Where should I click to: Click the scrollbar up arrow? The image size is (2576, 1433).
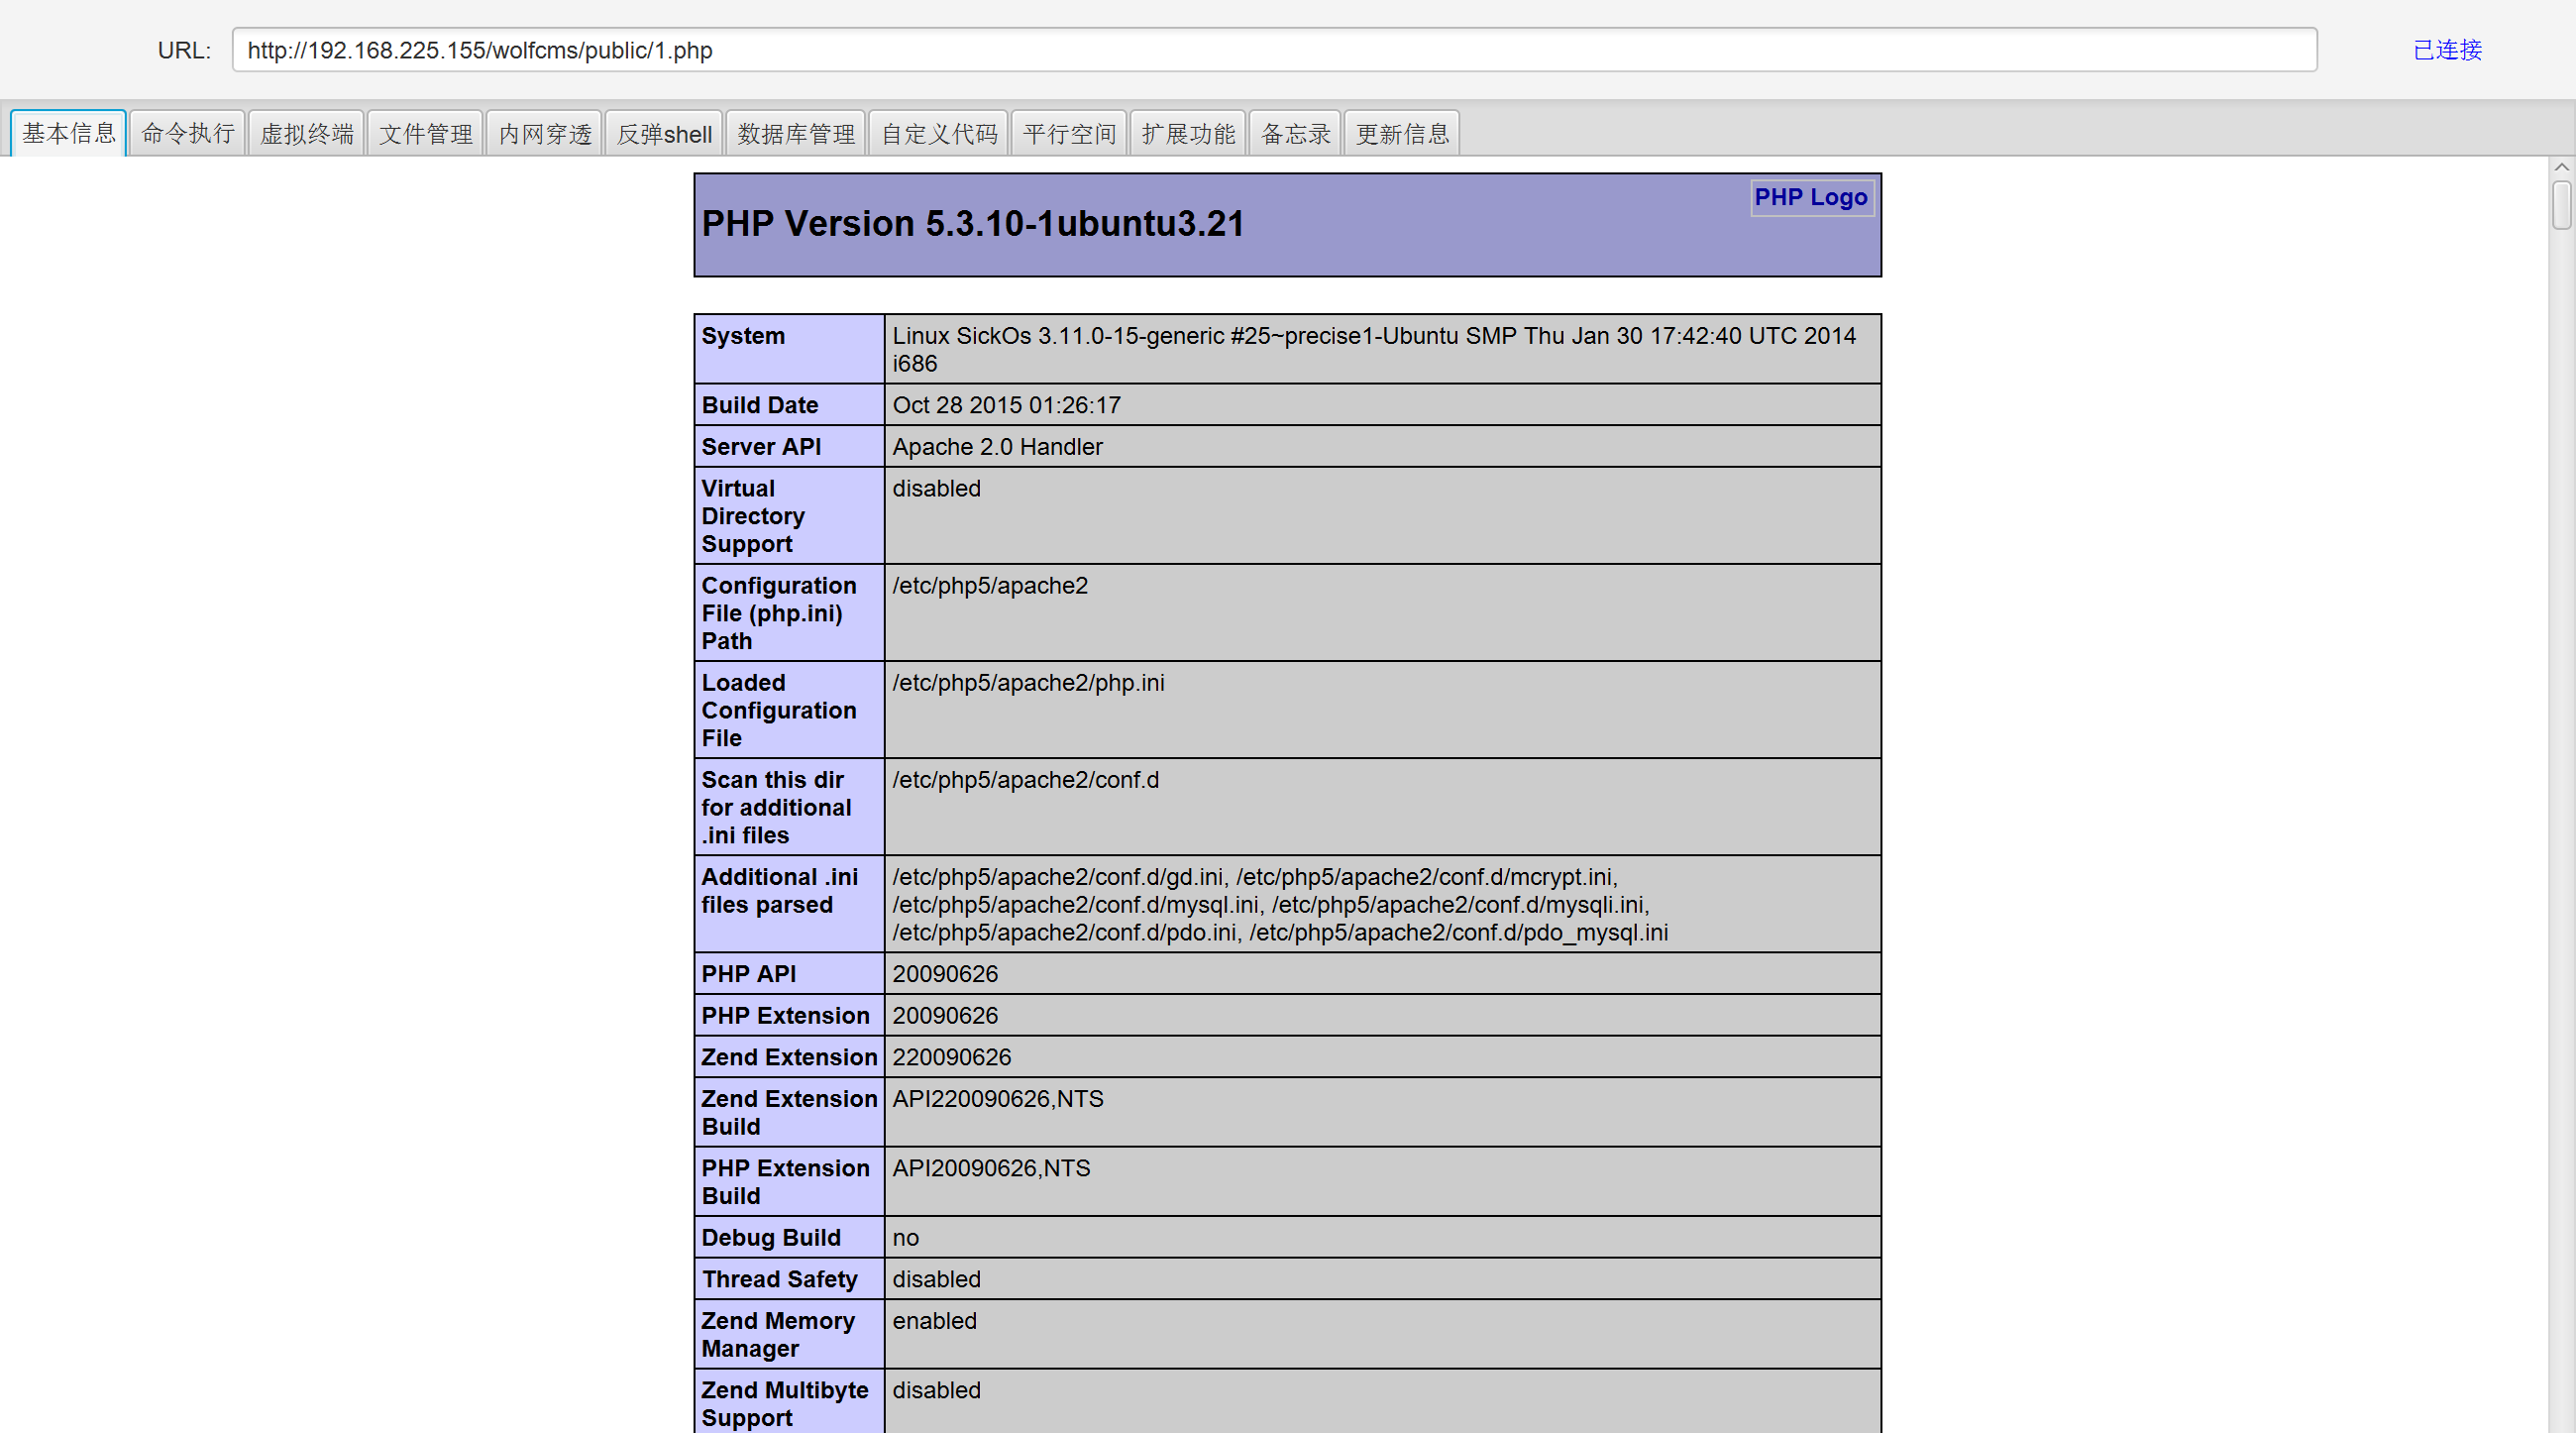tap(2561, 167)
